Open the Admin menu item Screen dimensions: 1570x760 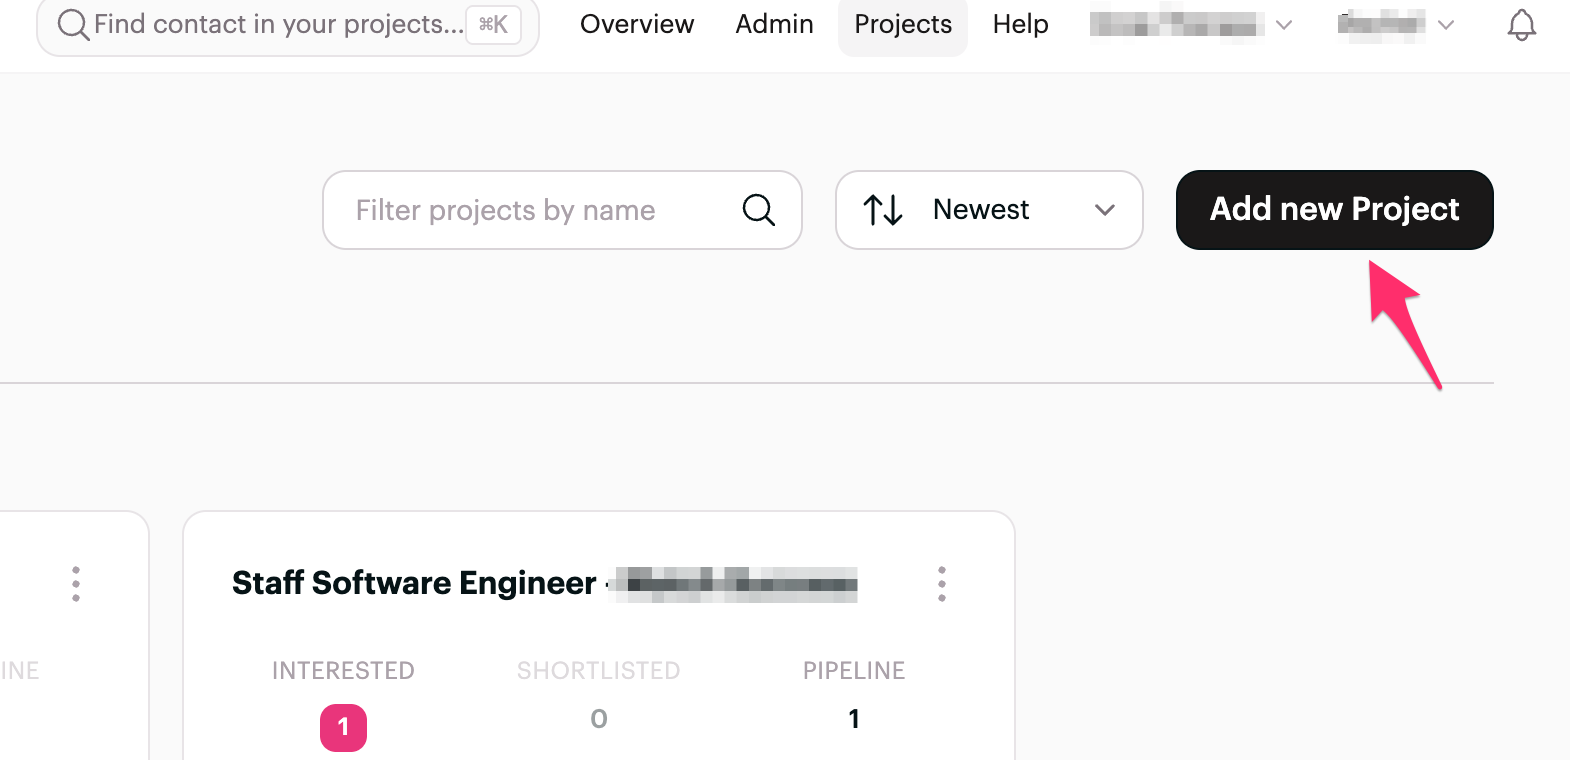point(774,24)
